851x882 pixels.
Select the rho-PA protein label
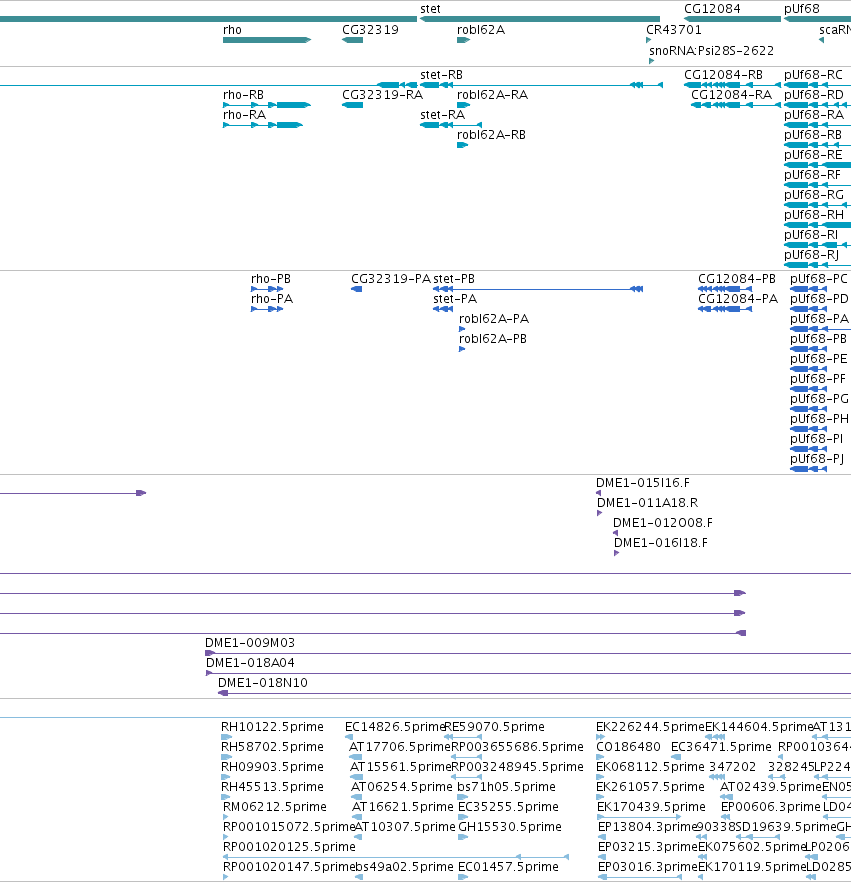(272, 299)
